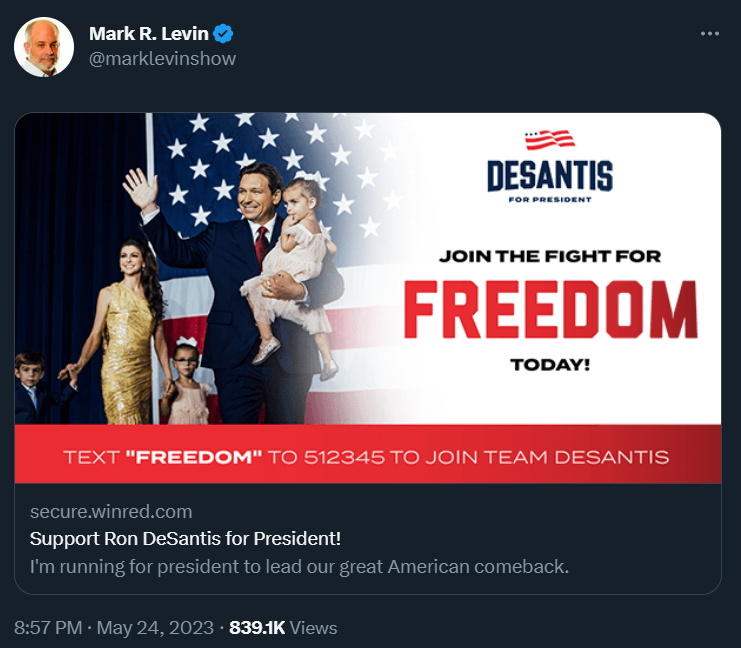
Task: Click the May 24, 2023 date
Action: (155, 628)
